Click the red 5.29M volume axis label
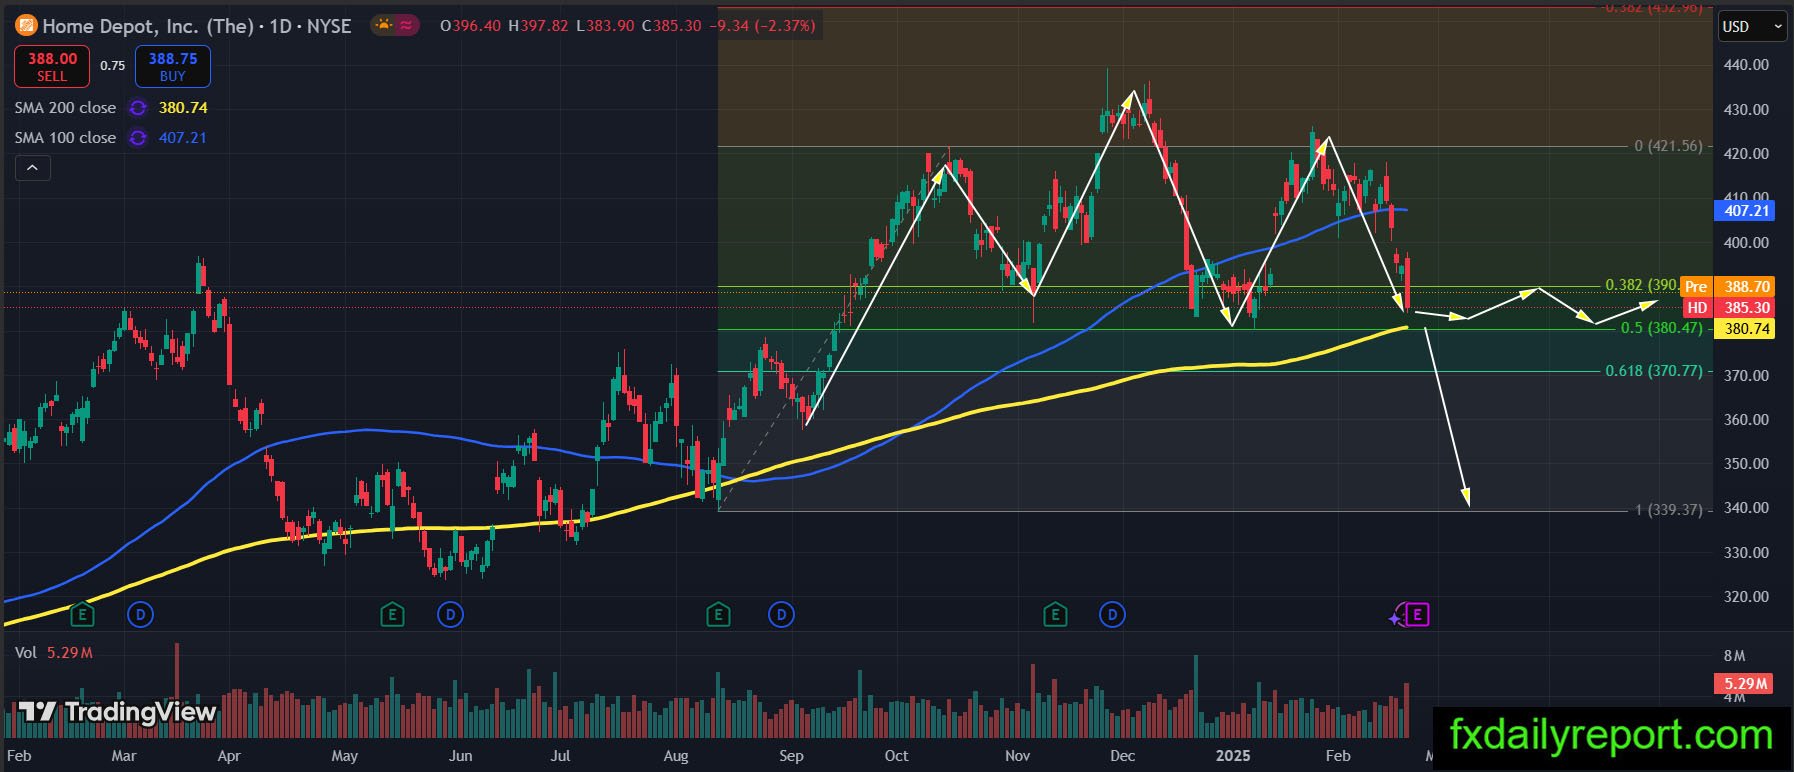1794x772 pixels. click(1745, 683)
